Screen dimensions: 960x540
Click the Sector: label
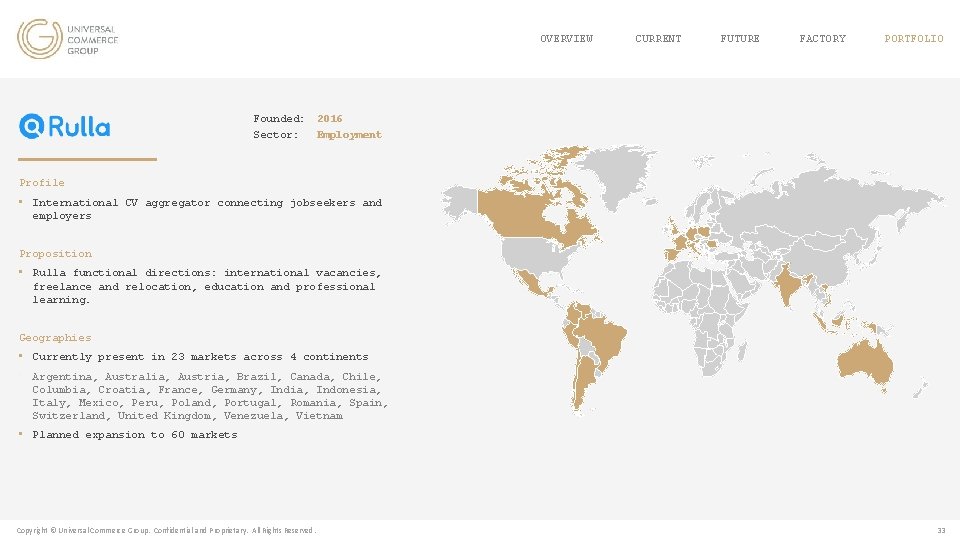pos(276,135)
